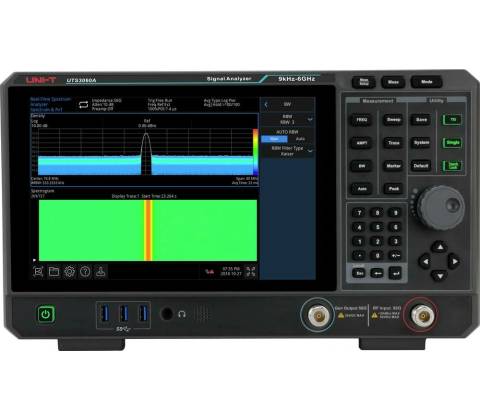Hit the number 5 key
The width and height of the screenshot is (480, 420).
tap(377, 227)
